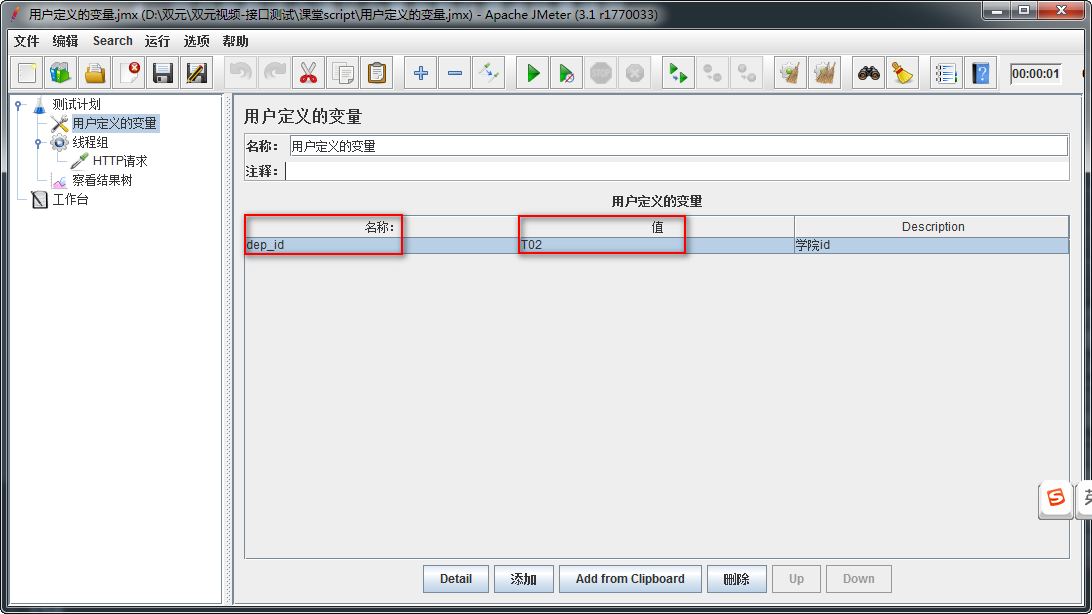Click Start no pauses icon

coord(567,73)
